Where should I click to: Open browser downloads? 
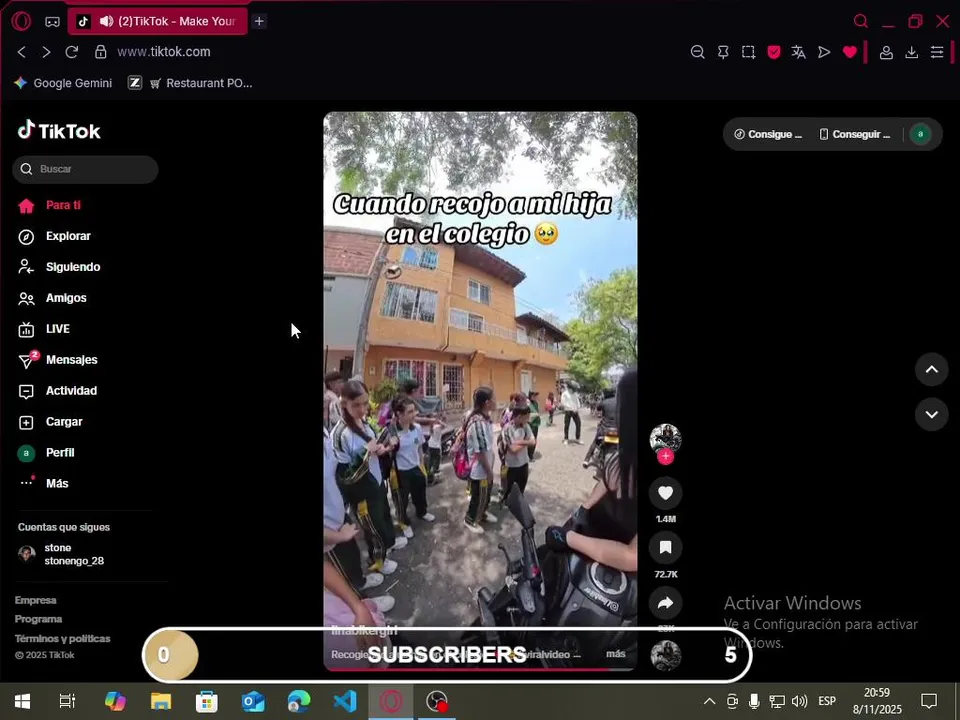pyautogui.click(x=912, y=53)
